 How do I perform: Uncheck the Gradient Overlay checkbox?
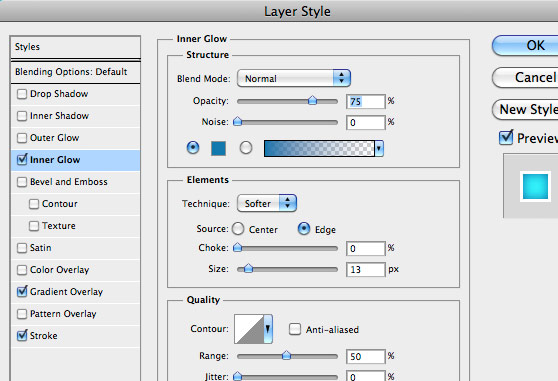point(22,292)
